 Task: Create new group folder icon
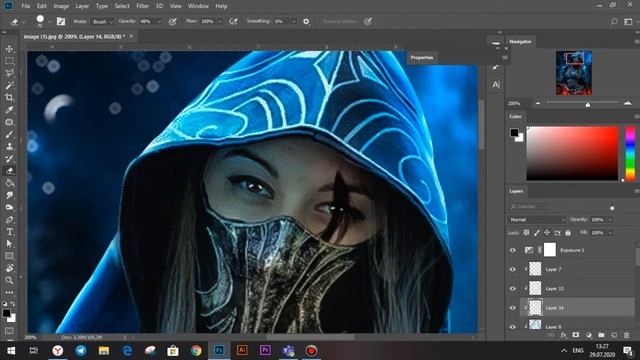[x=601, y=335]
